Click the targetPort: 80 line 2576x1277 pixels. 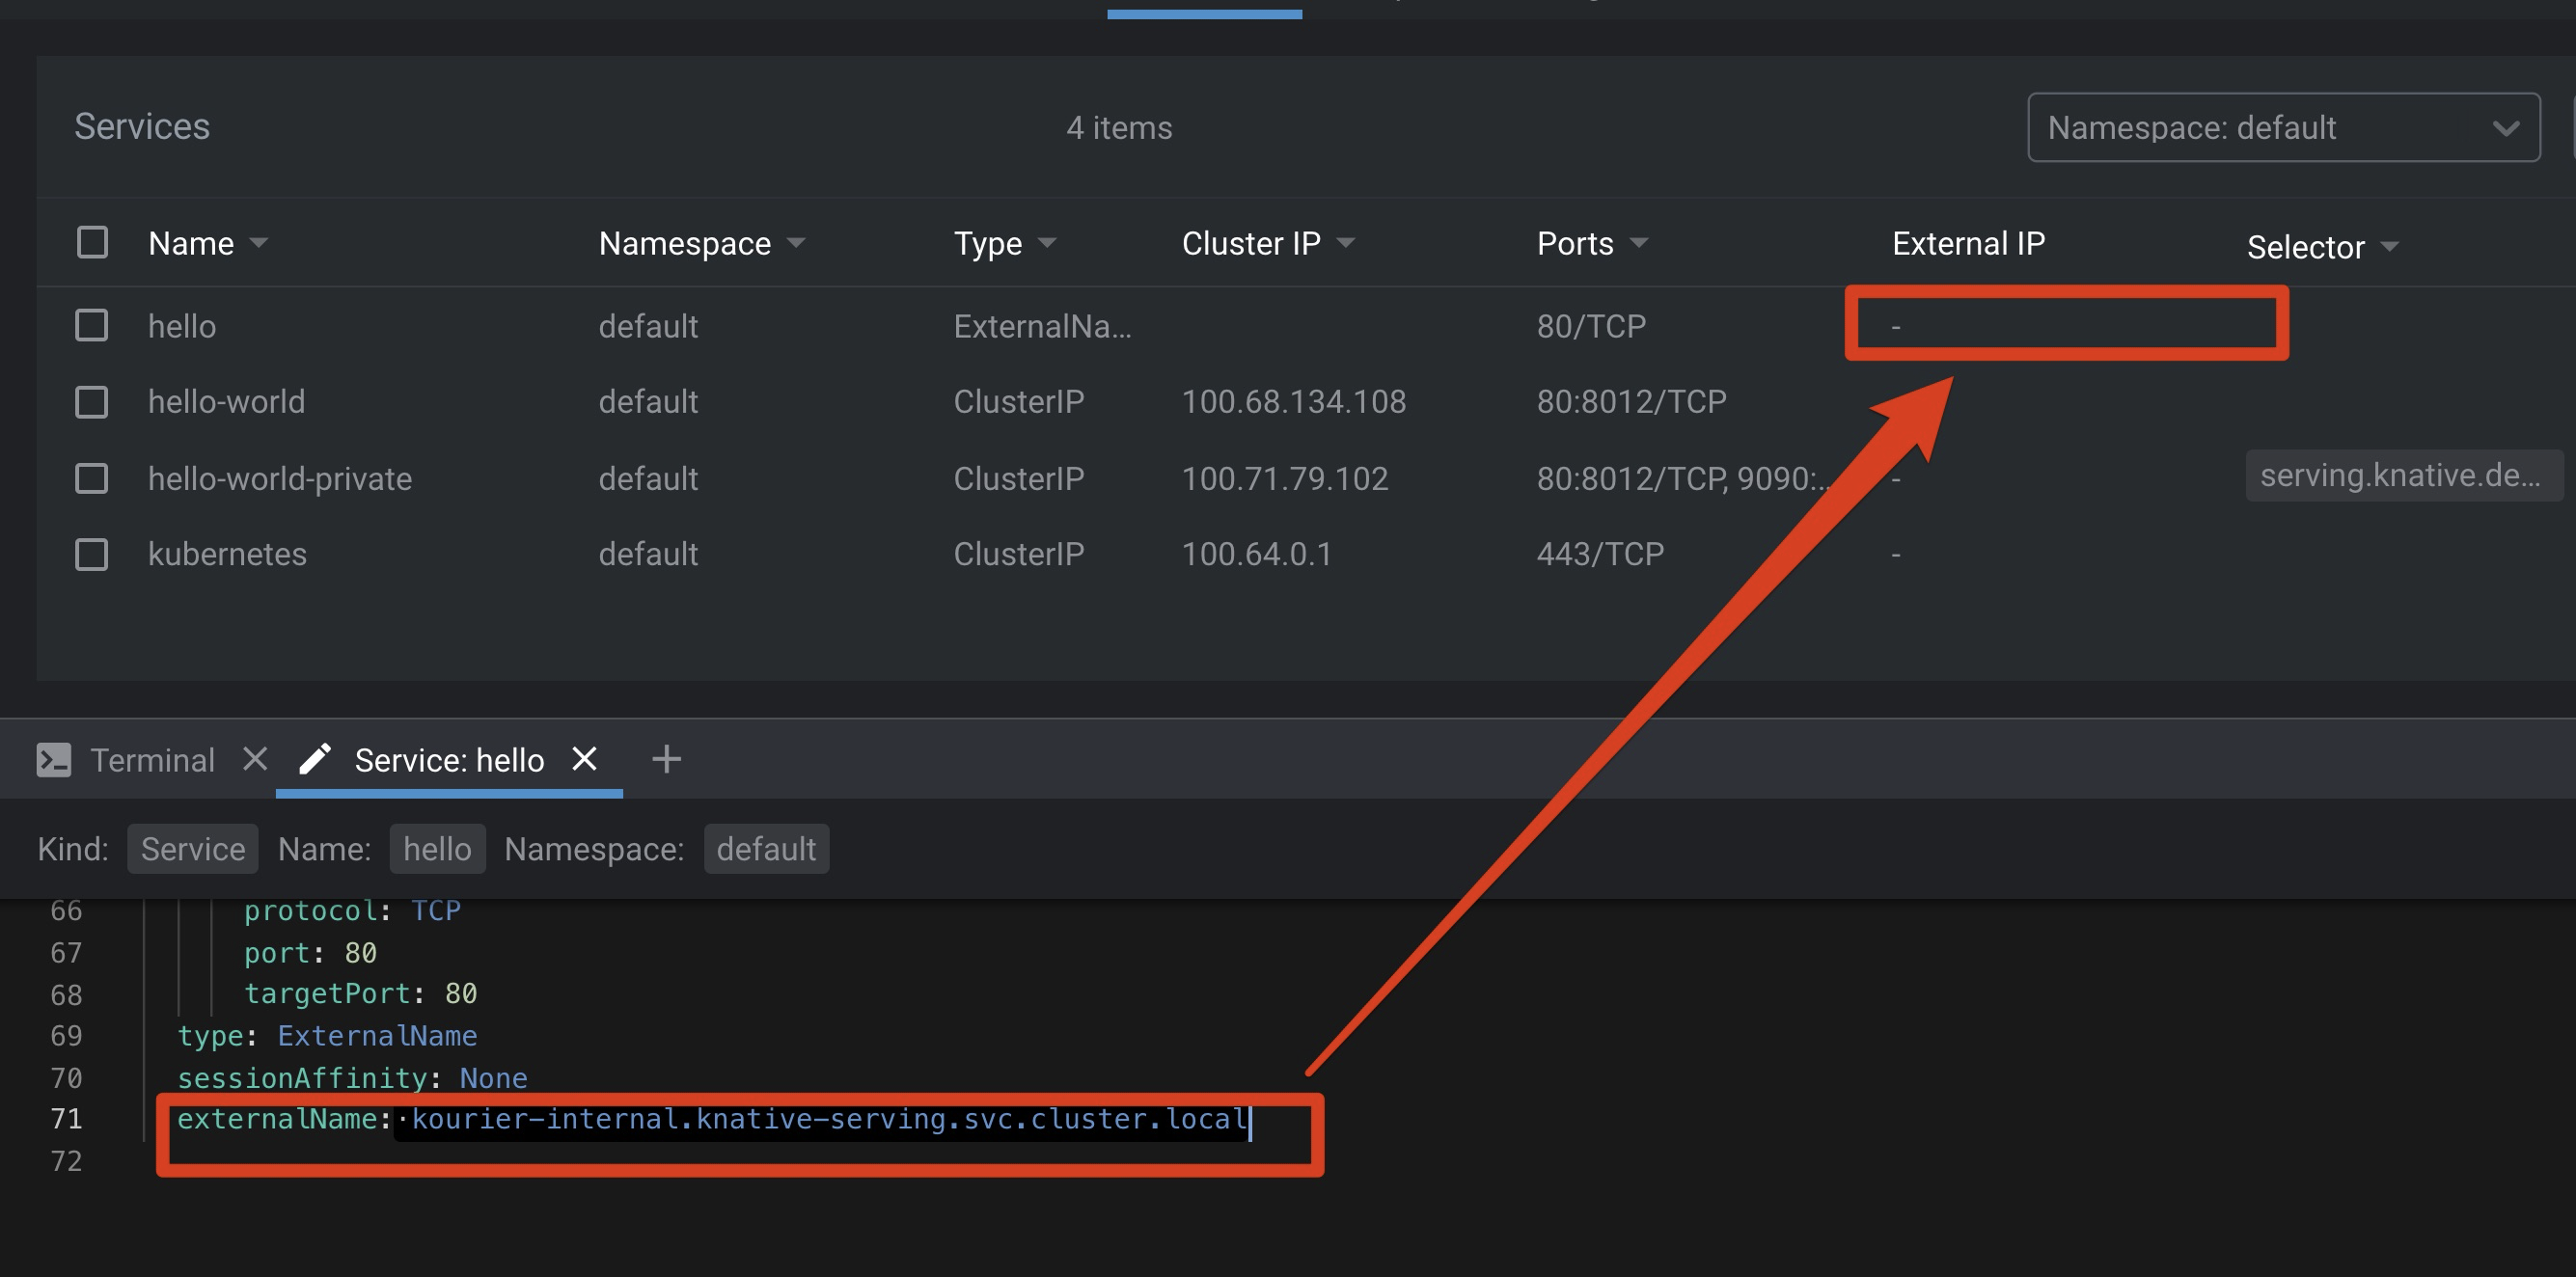pyautogui.click(x=360, y=993)
